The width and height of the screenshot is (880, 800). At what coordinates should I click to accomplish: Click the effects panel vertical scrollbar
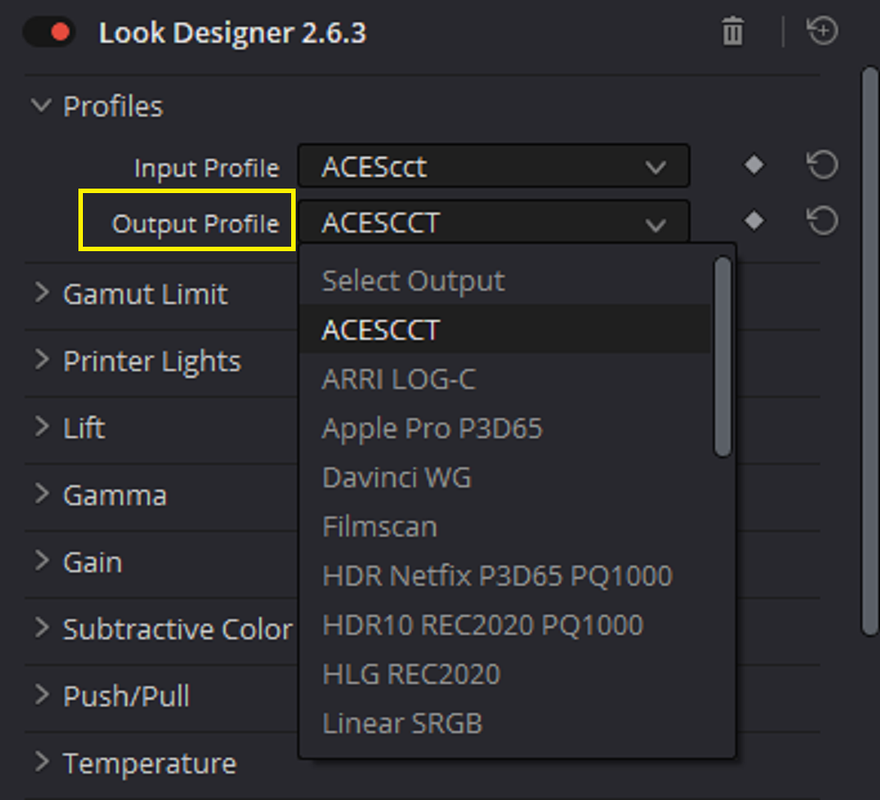point(870,351)
